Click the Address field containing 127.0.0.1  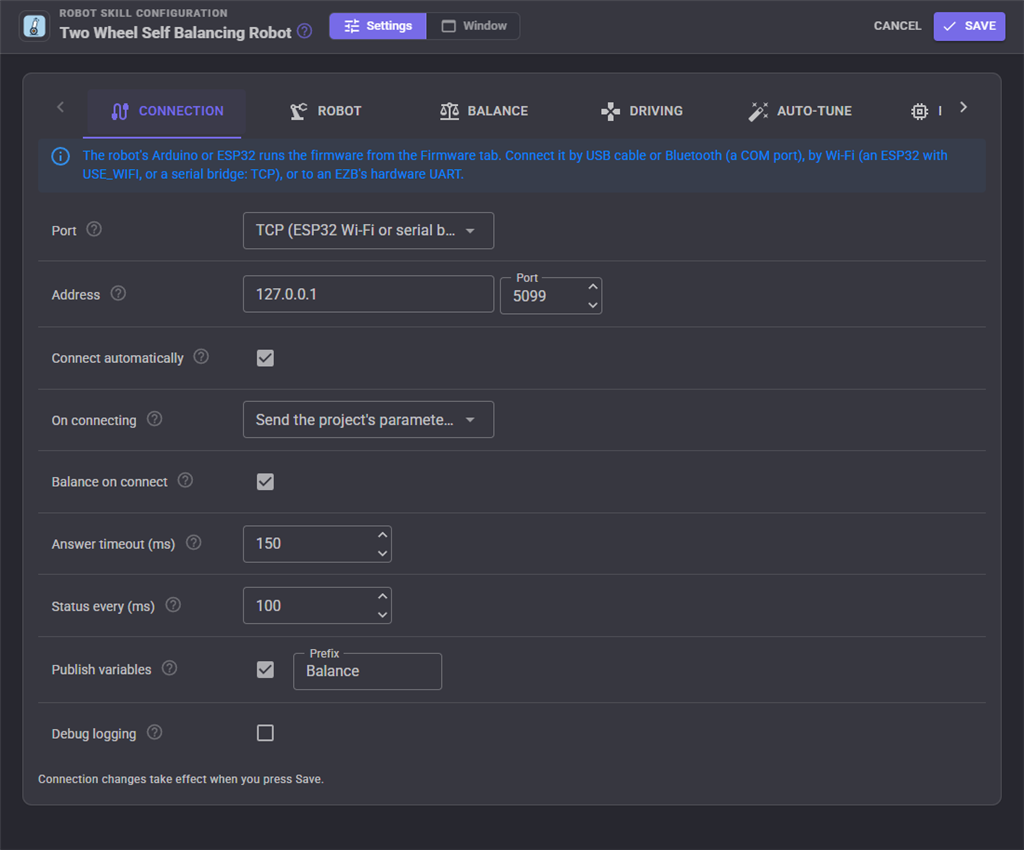368,294
